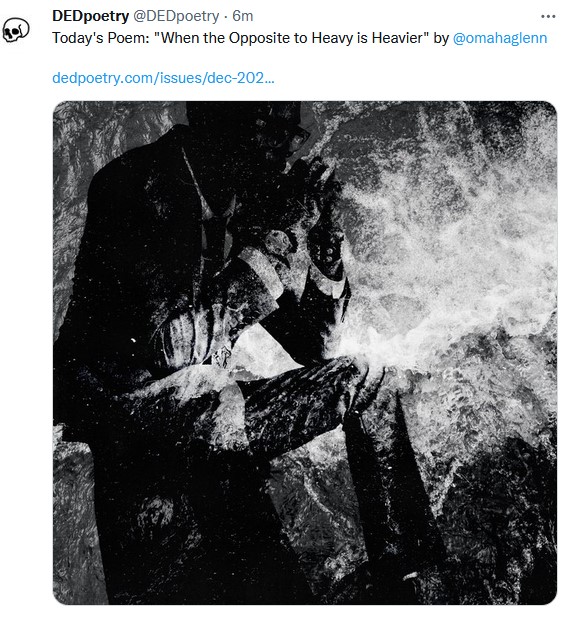Follow the dedpoetry.com/issues link
Viewport: 566px width, 619px height.
pos(163,78)
